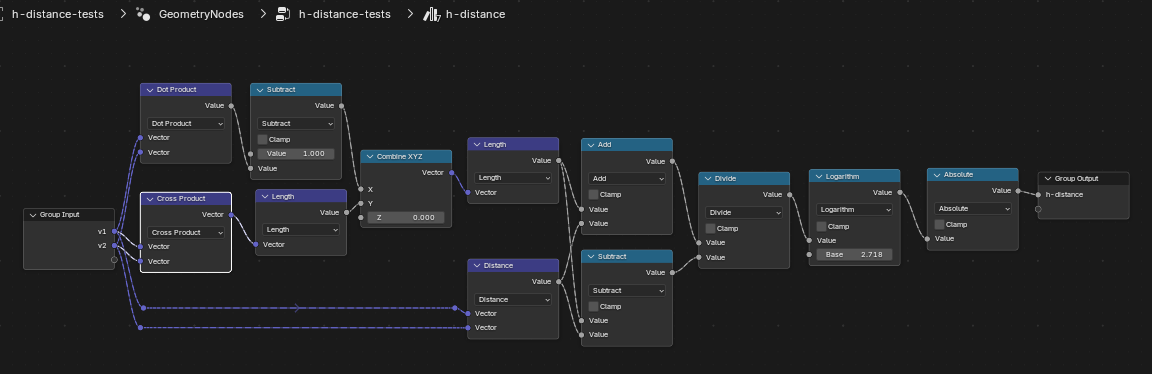1152x374 pixels.
Task: Click the Vector output socket of Cross Product node
Action: tap(231, 215)
